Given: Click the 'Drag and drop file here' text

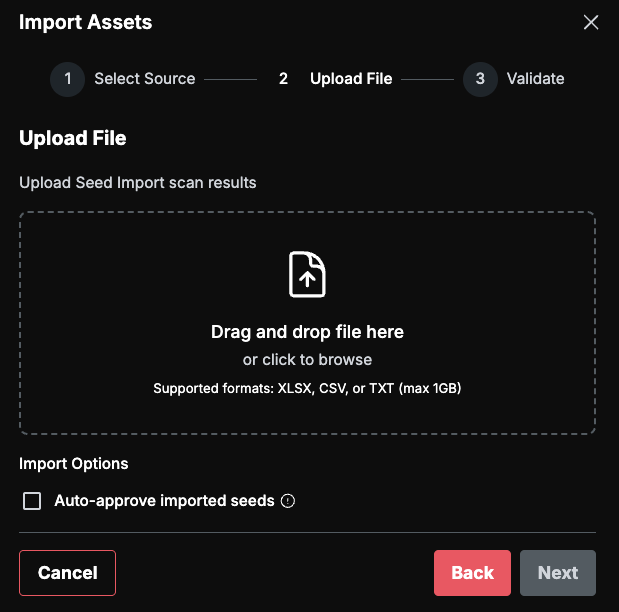Looking at the screenshot, I should 307,332.
